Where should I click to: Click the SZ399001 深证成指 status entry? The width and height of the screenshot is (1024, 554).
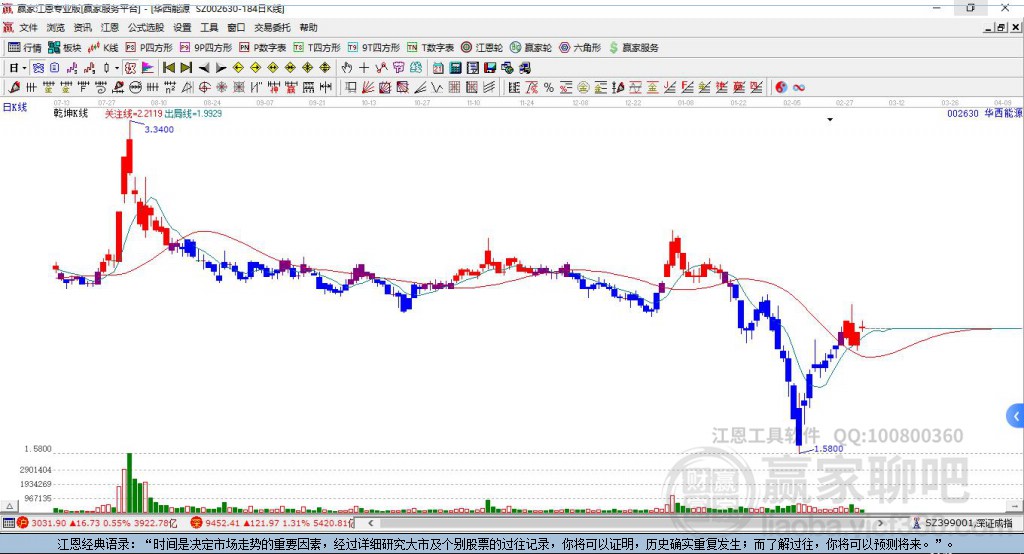(962, 523)
